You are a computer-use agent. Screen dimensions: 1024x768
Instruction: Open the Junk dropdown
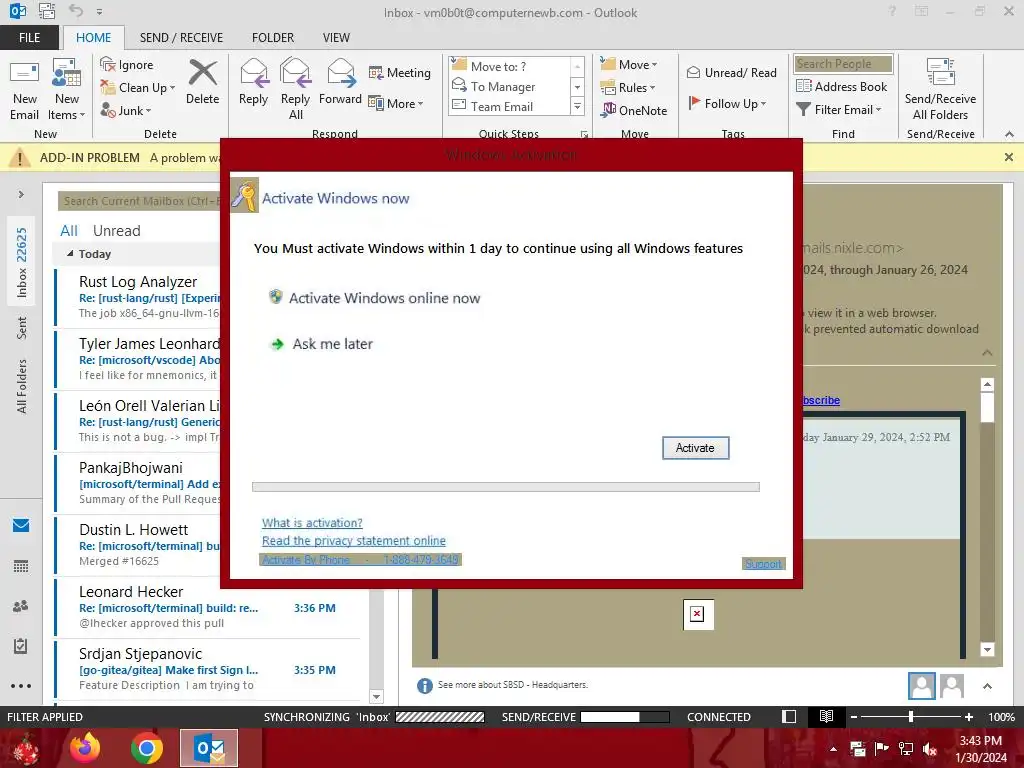pos(126,110)
